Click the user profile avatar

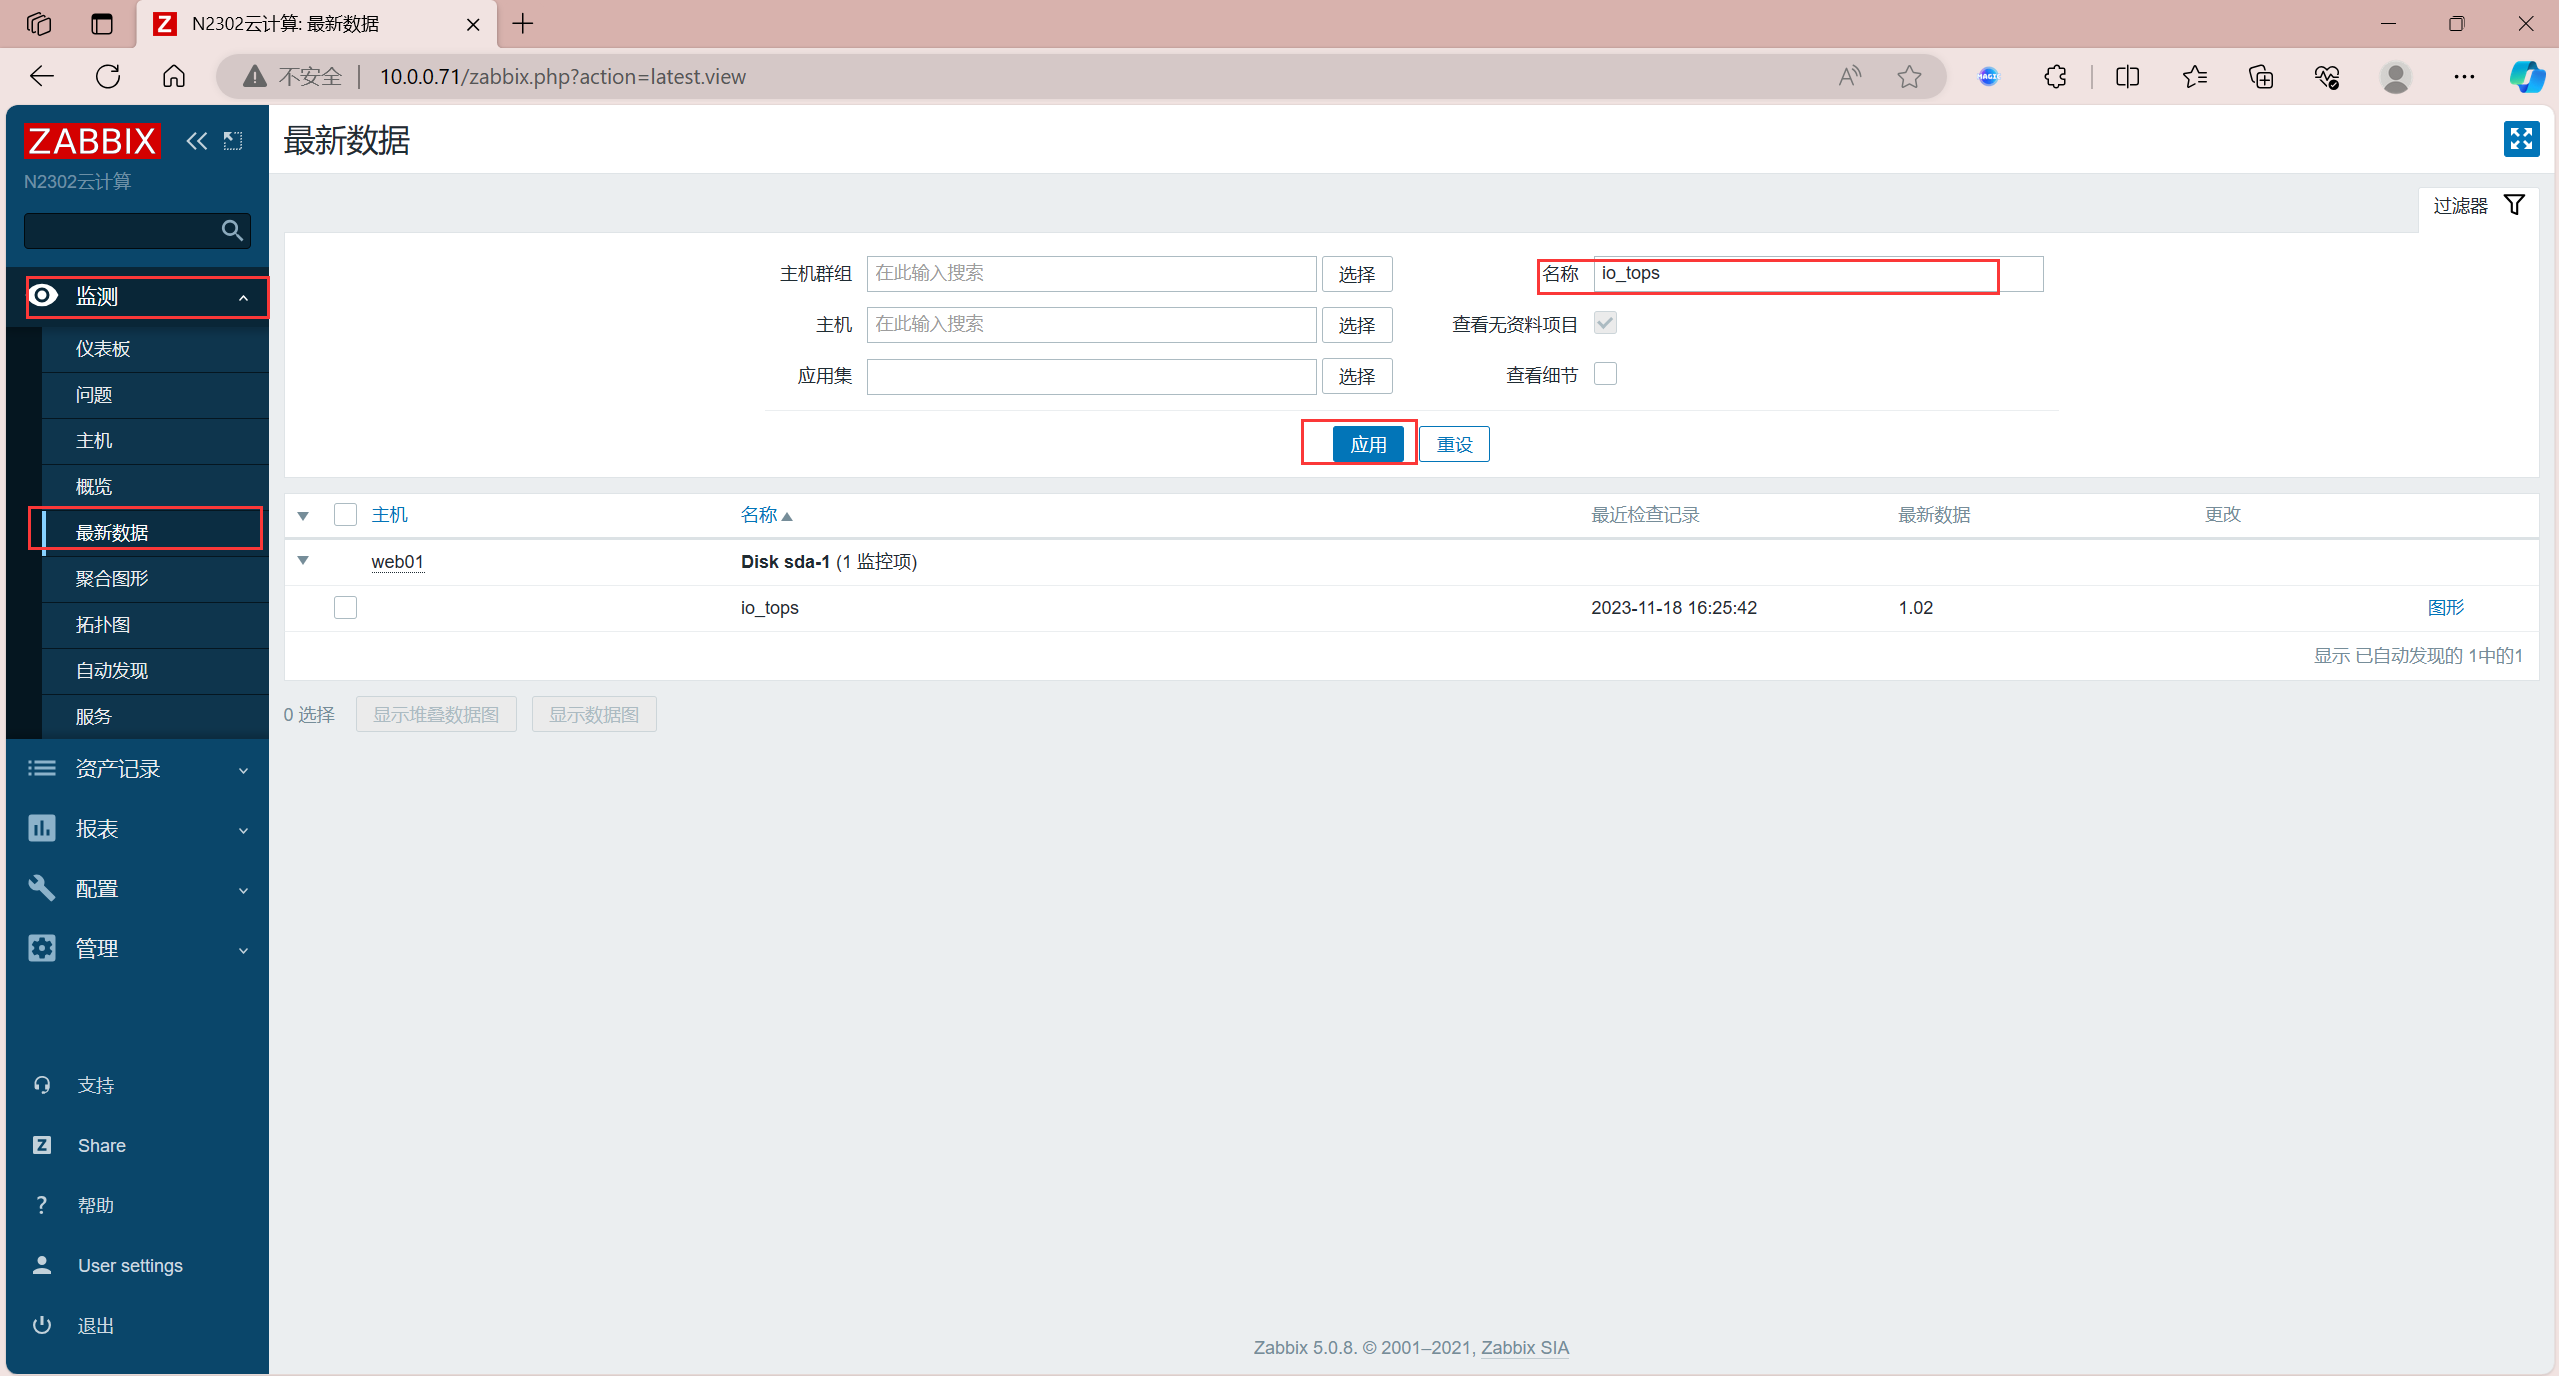[x=2395, y=76]
